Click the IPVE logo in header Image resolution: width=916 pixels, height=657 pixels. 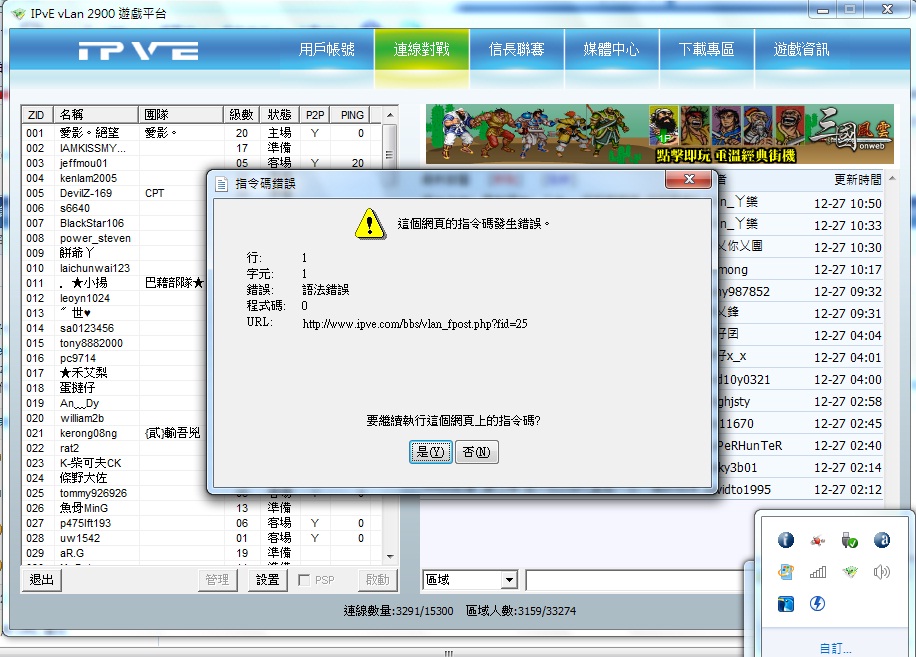pyautogui.click(x=138, y=51)
